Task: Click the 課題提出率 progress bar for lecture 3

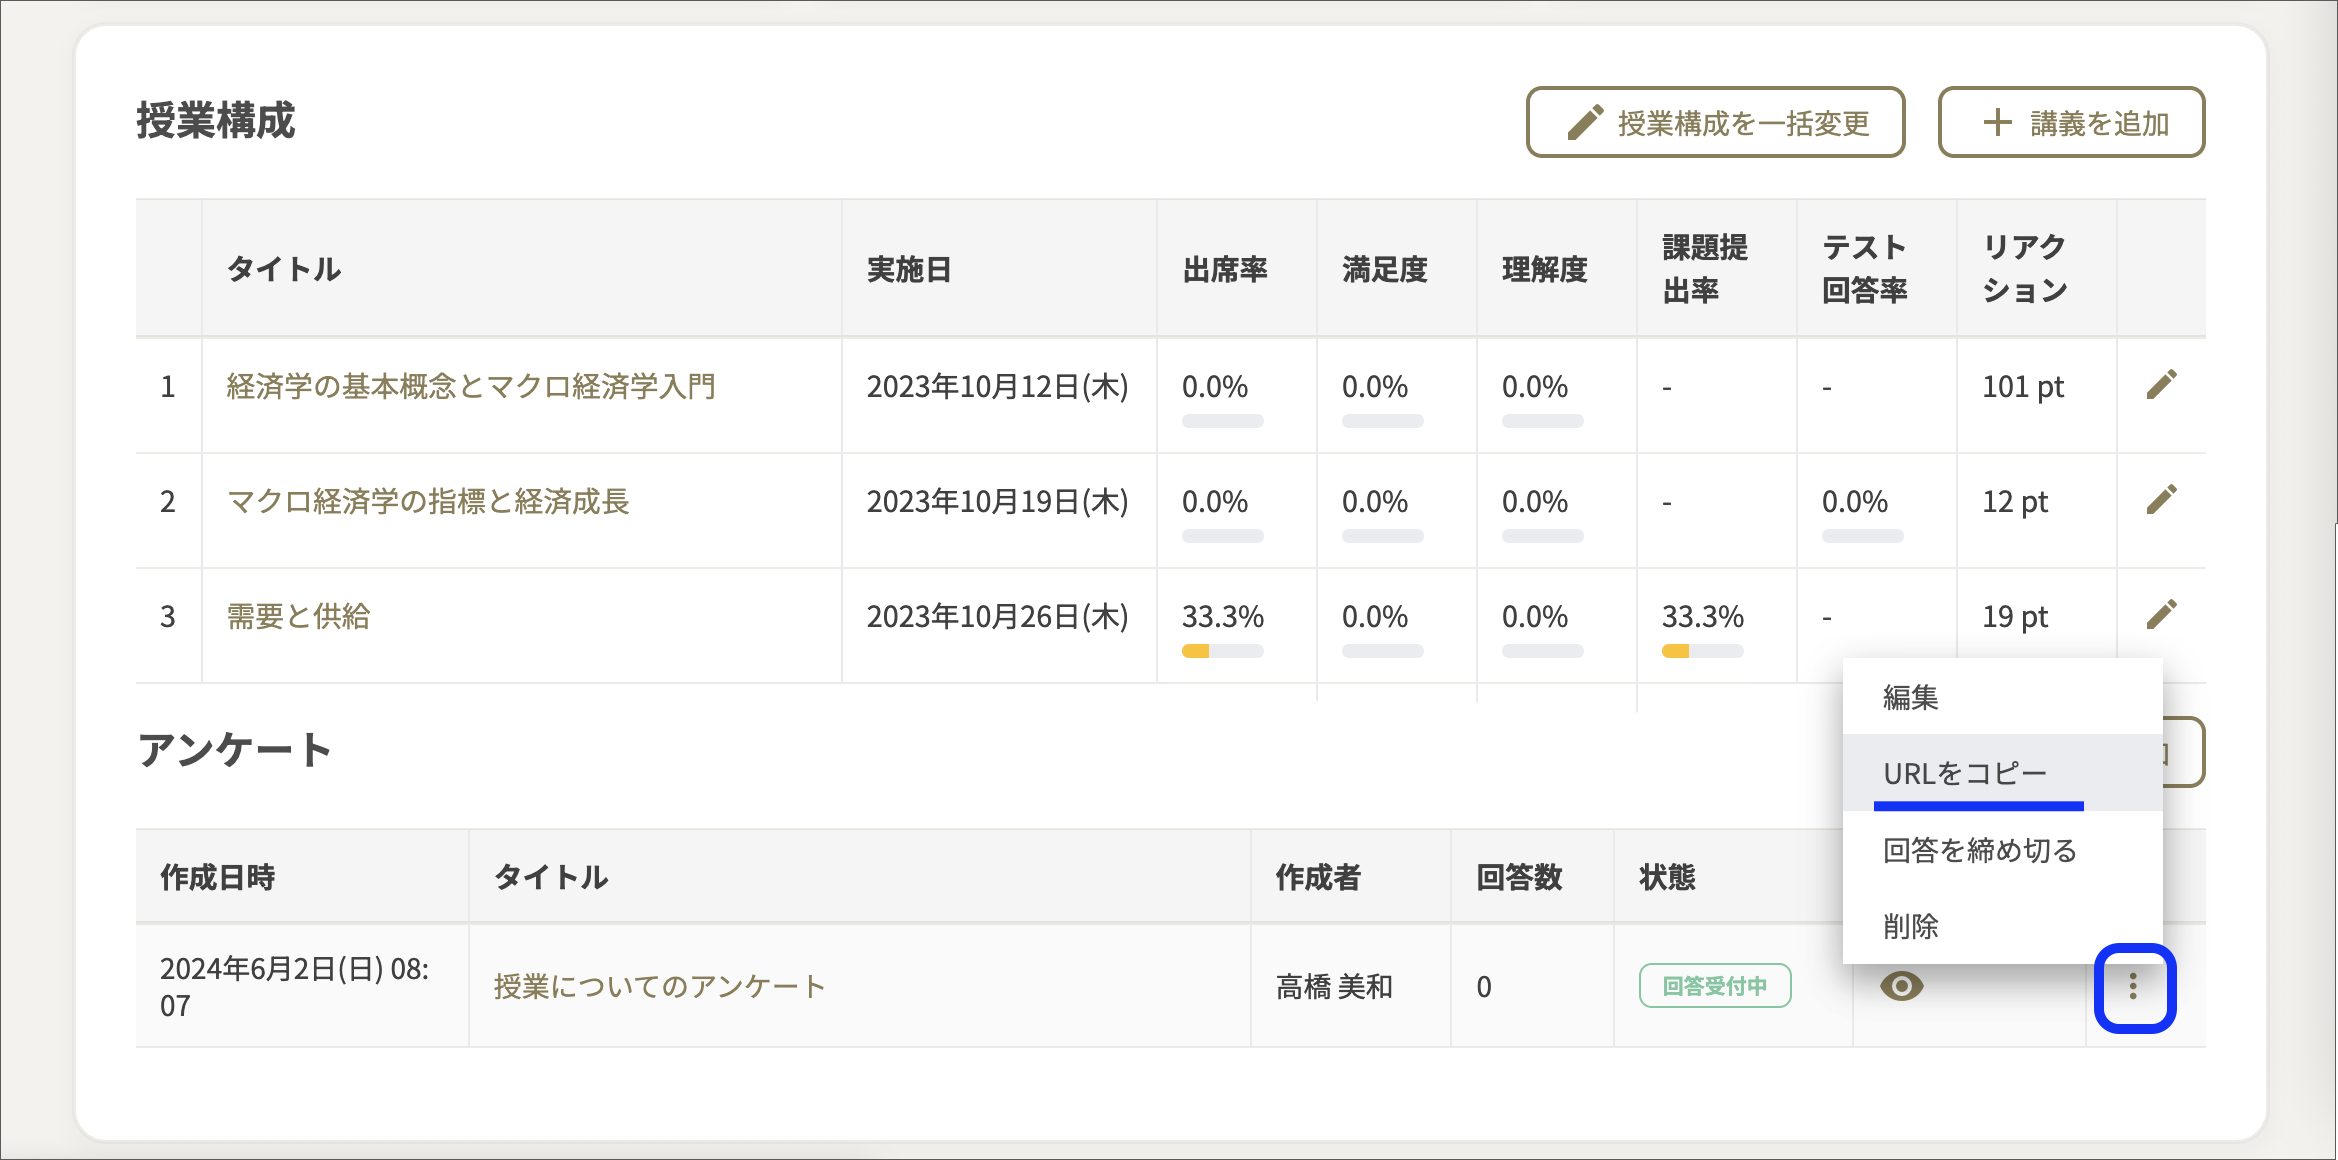Action: pyautogui.click(x=1702, y=651)
